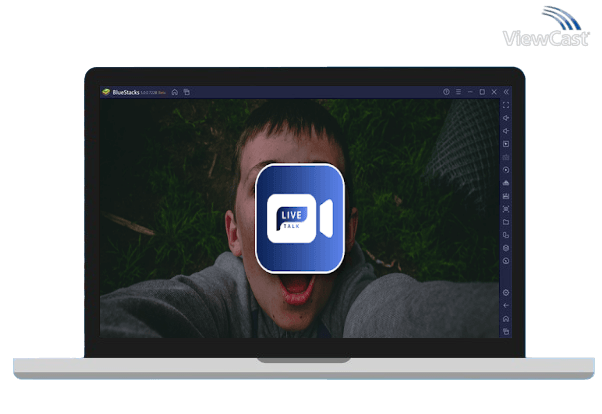Screen dimensions: 602x414
Task: Click the Back arrow in sidebar
Action: [x=506, y=306]
